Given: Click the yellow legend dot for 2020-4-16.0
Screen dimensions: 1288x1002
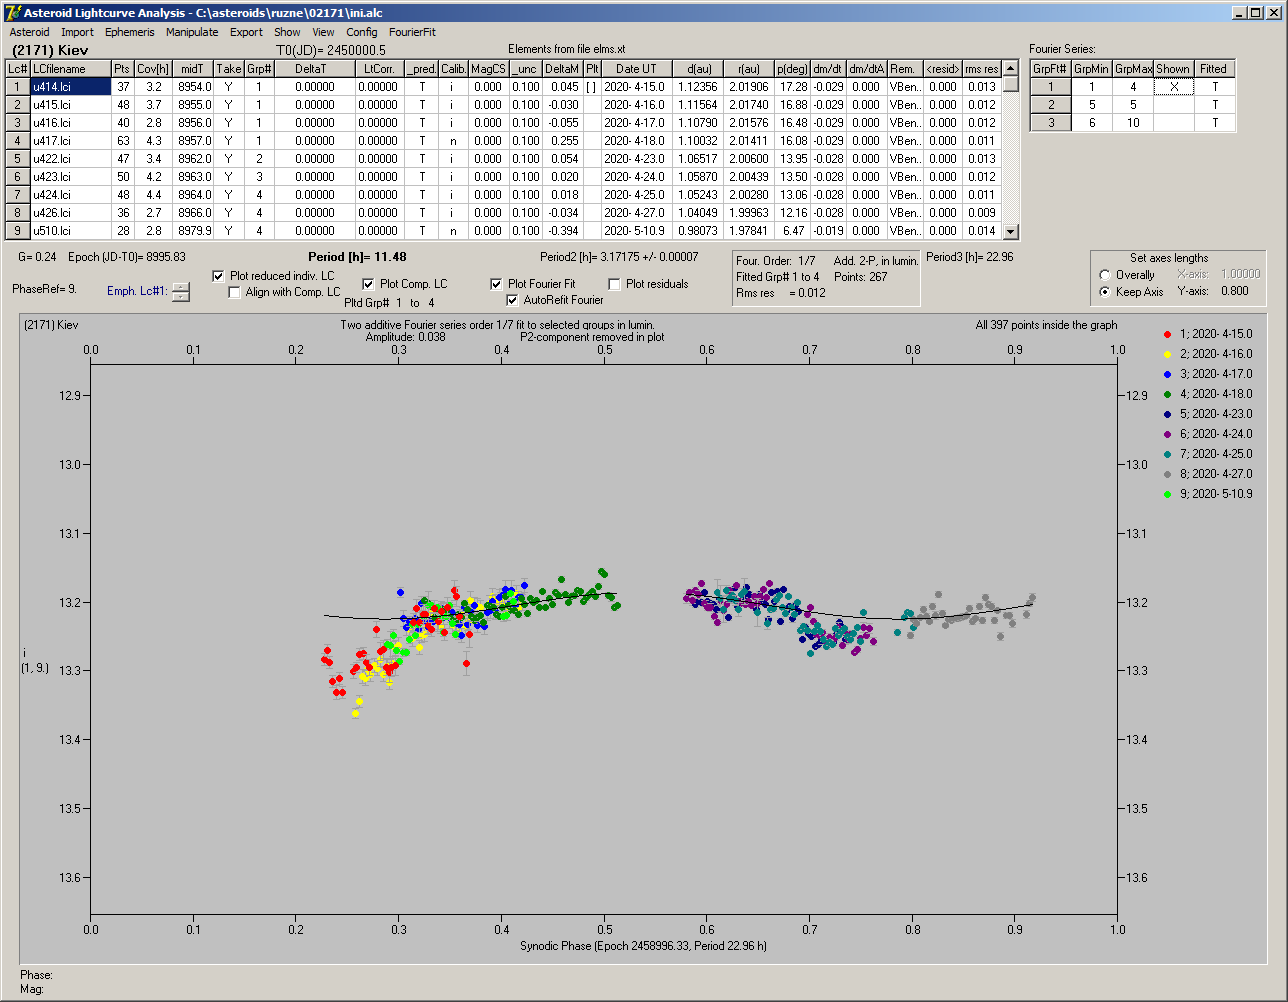Looking at the screenshot, I should pyautogui.click(x=1168, y=354).
